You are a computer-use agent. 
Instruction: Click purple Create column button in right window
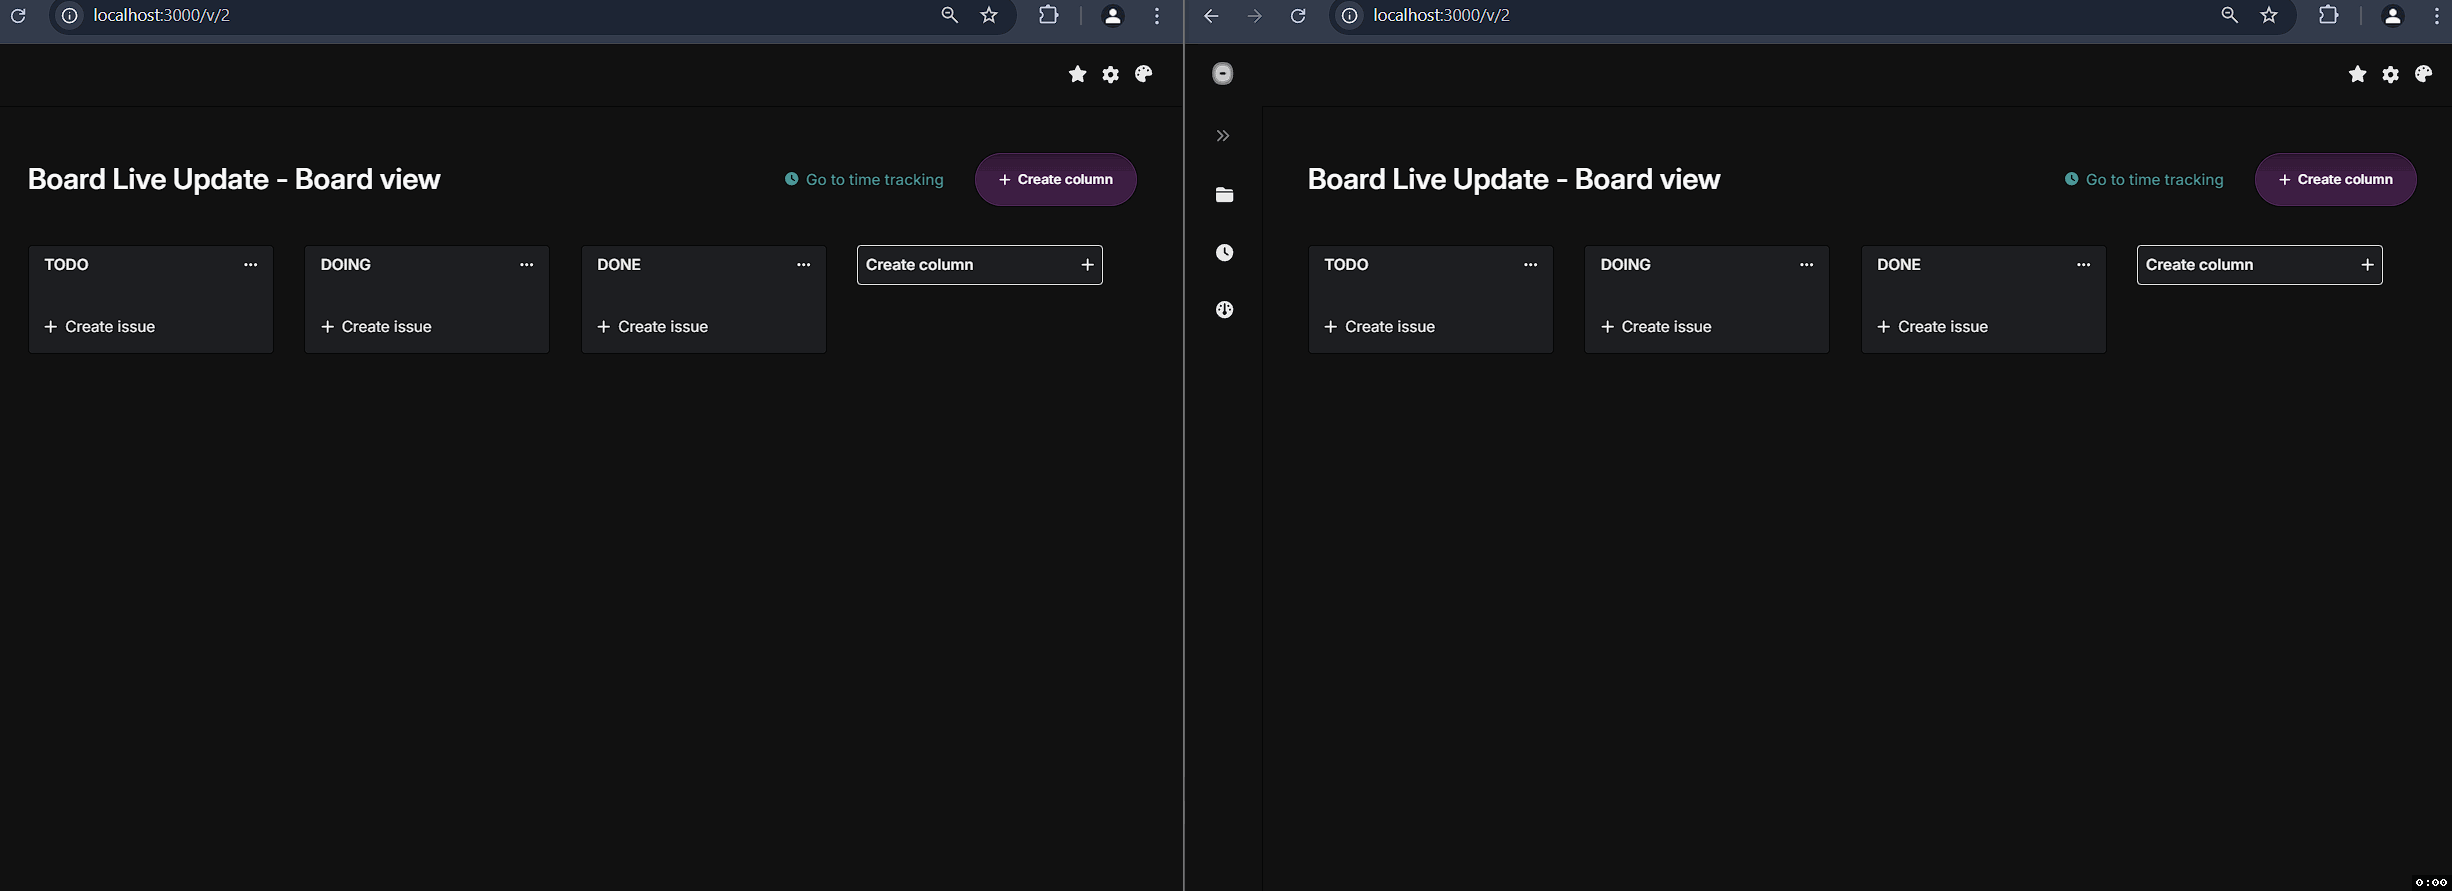(x=2335, y=180)
